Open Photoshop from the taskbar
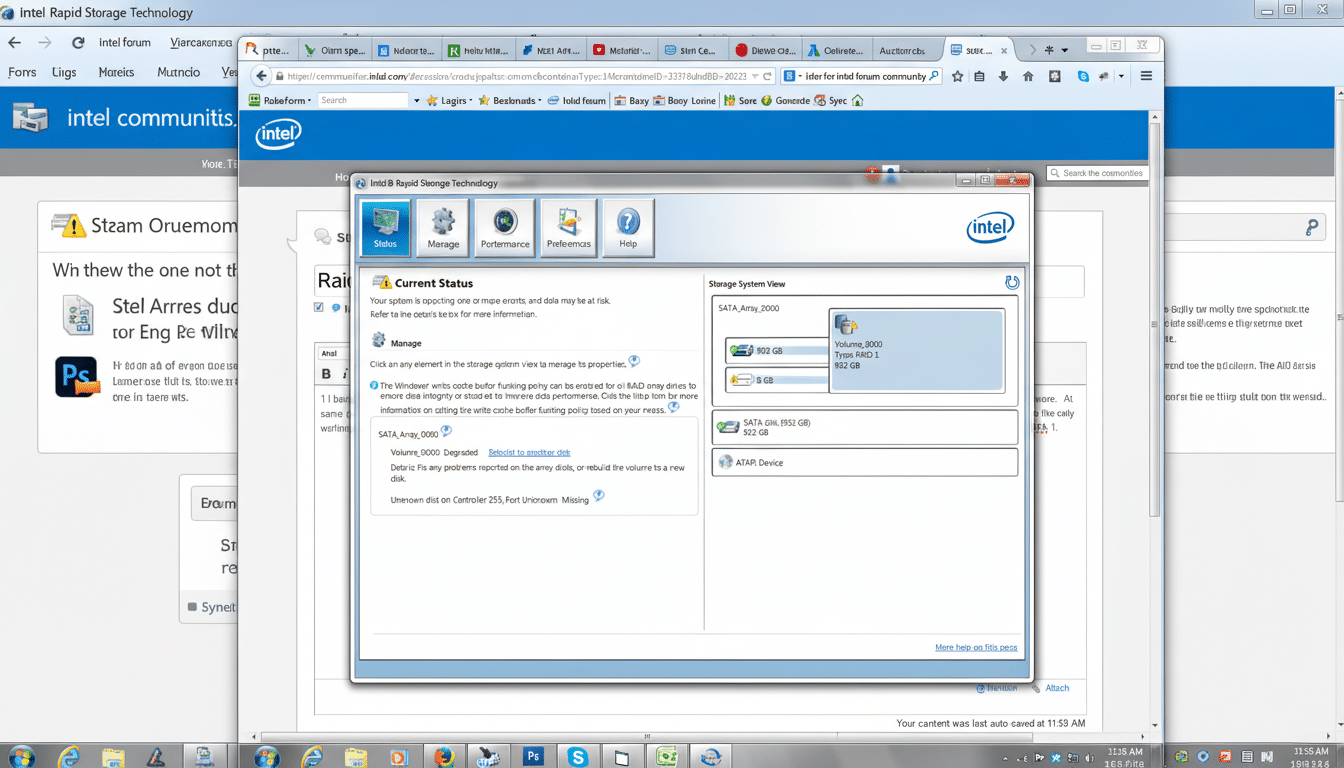This screenshot has width=1344, height=768. tap(533, 756)
